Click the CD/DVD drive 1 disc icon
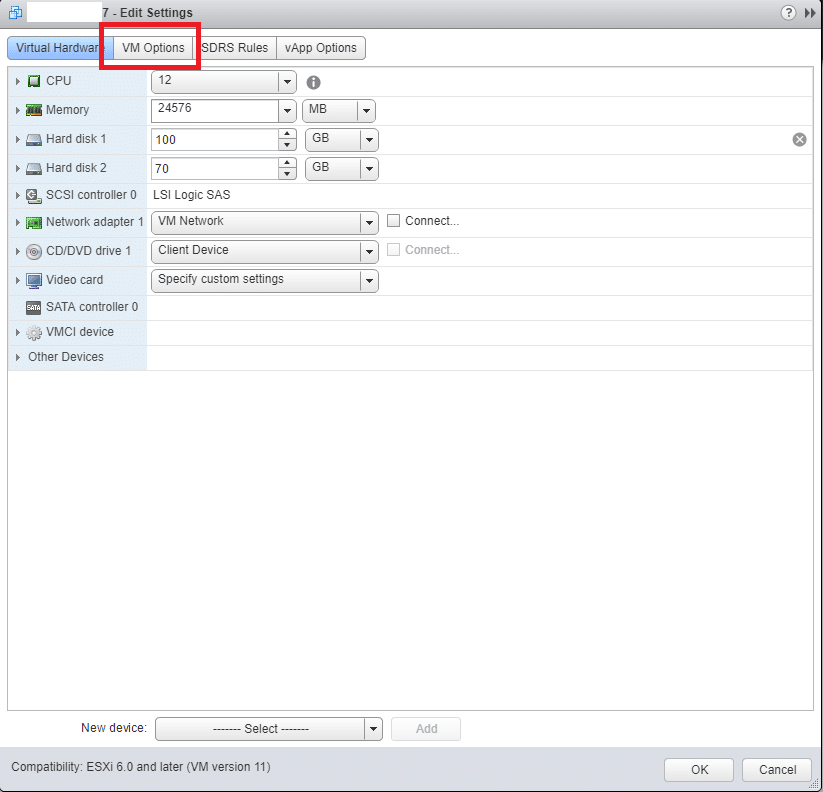 [x=34, y=251]
